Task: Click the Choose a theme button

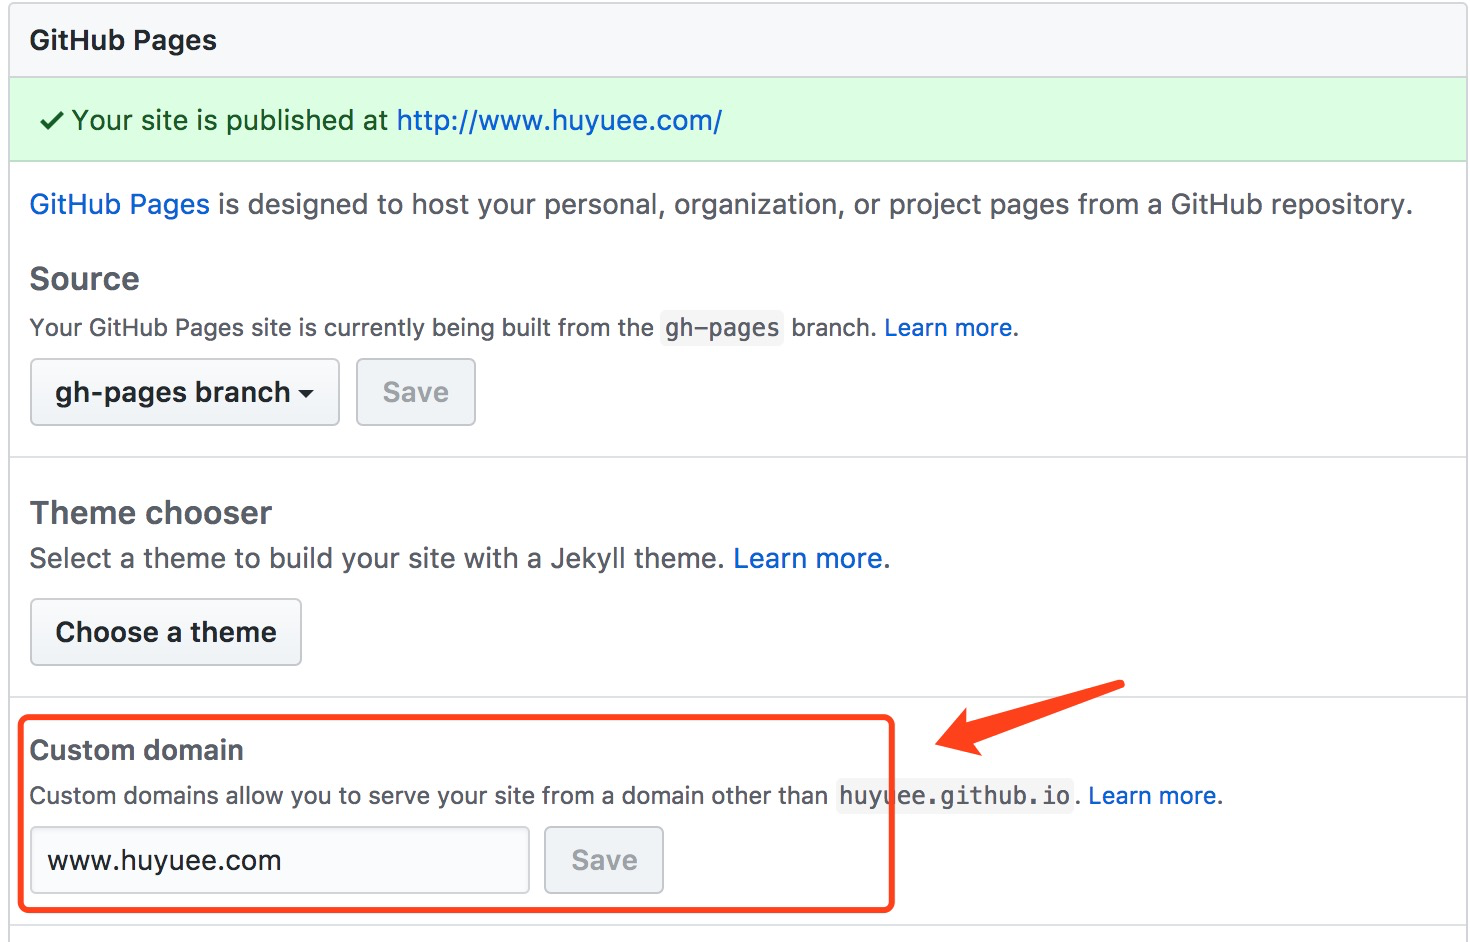Action: click(166, 632)
